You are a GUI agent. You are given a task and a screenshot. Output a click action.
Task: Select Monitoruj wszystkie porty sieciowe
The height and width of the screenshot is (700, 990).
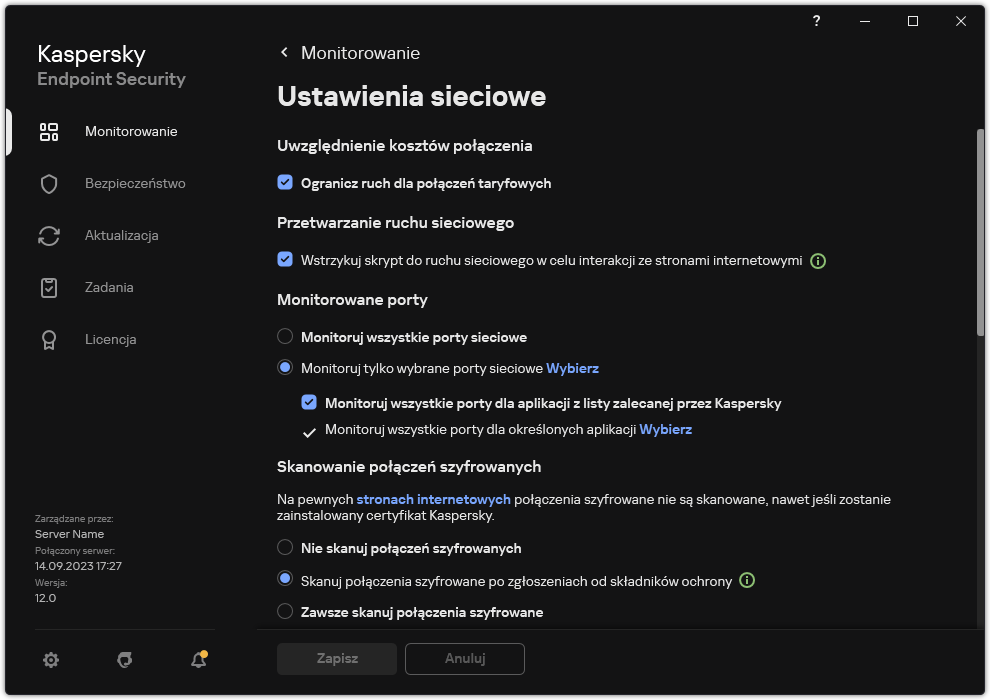285,337
